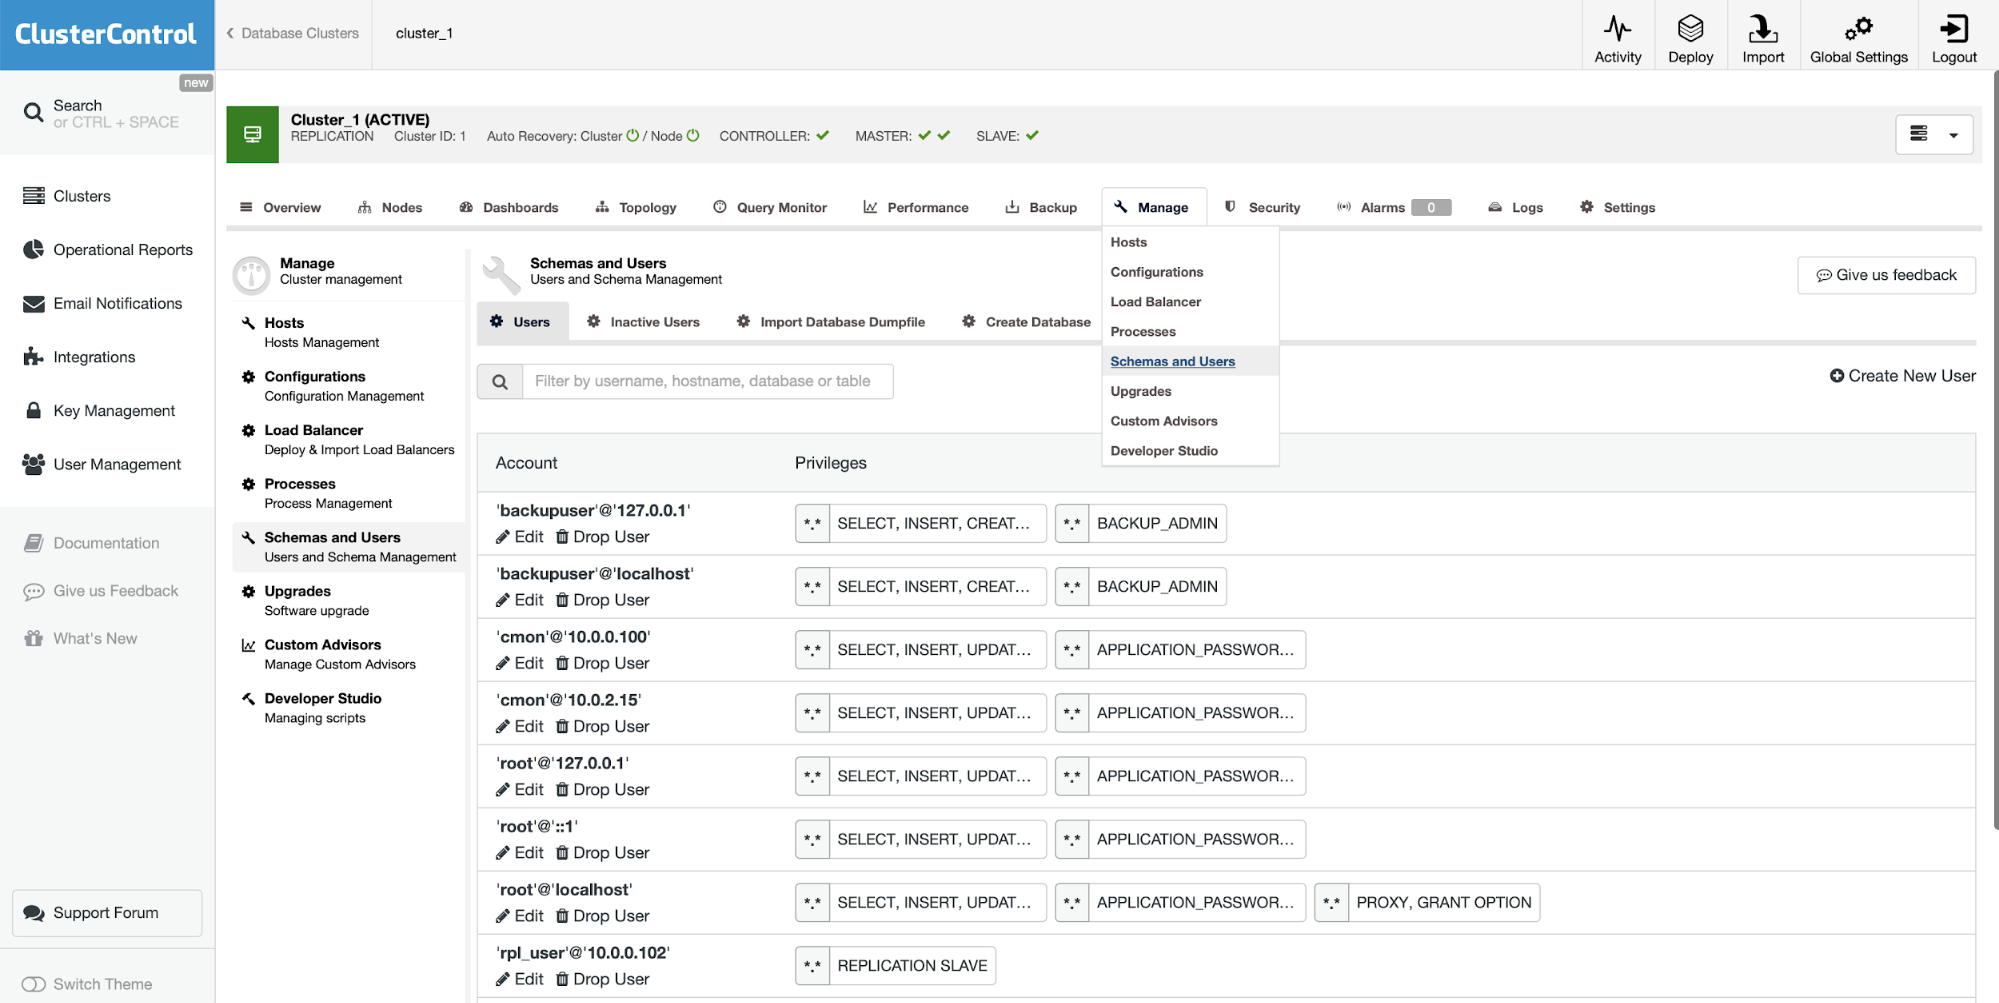
Task: Click the Deploy stack icon
Action: coord(1690,28)
